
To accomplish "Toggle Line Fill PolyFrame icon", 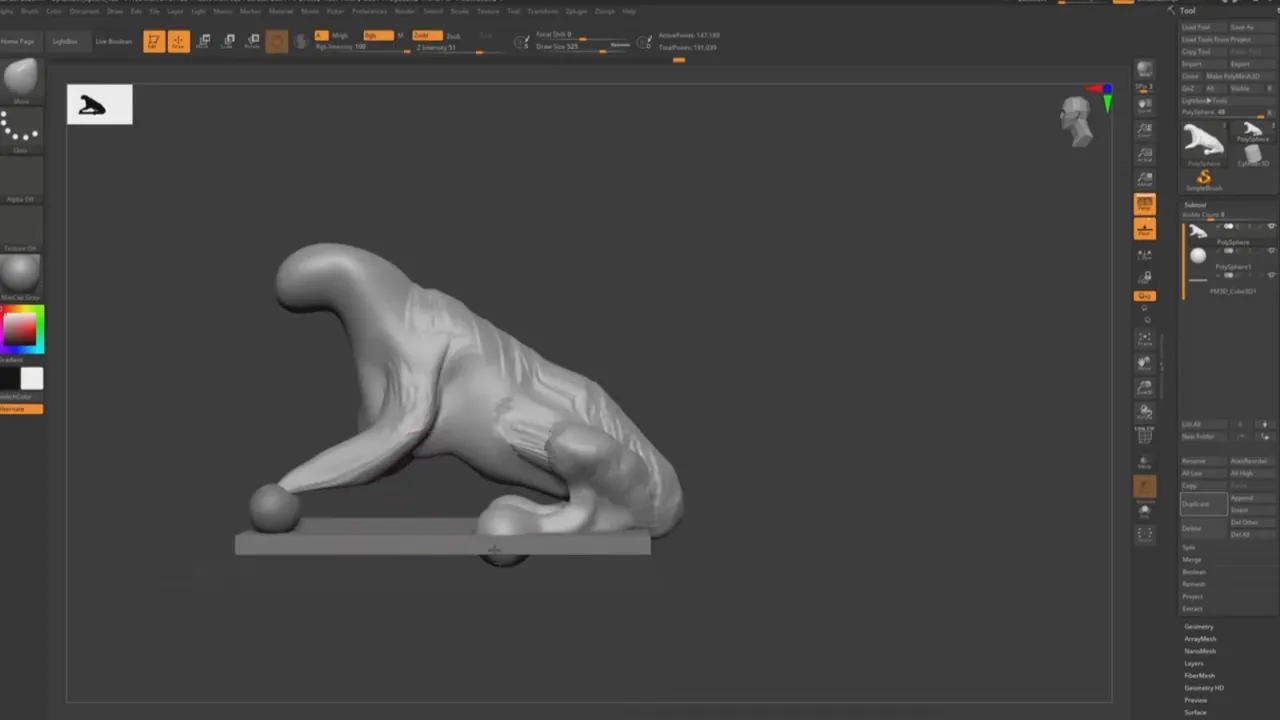I will tap(1145, 436).
